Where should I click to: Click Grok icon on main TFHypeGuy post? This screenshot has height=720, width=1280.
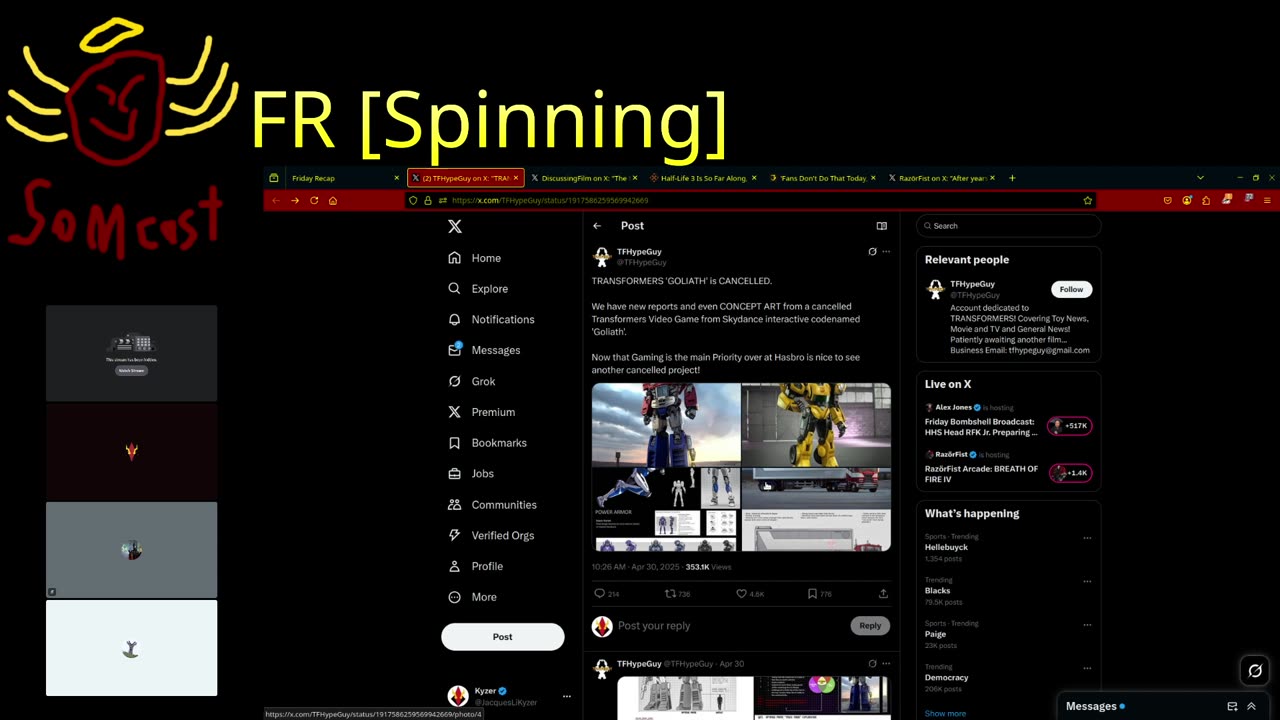click(x=872, y=252)
